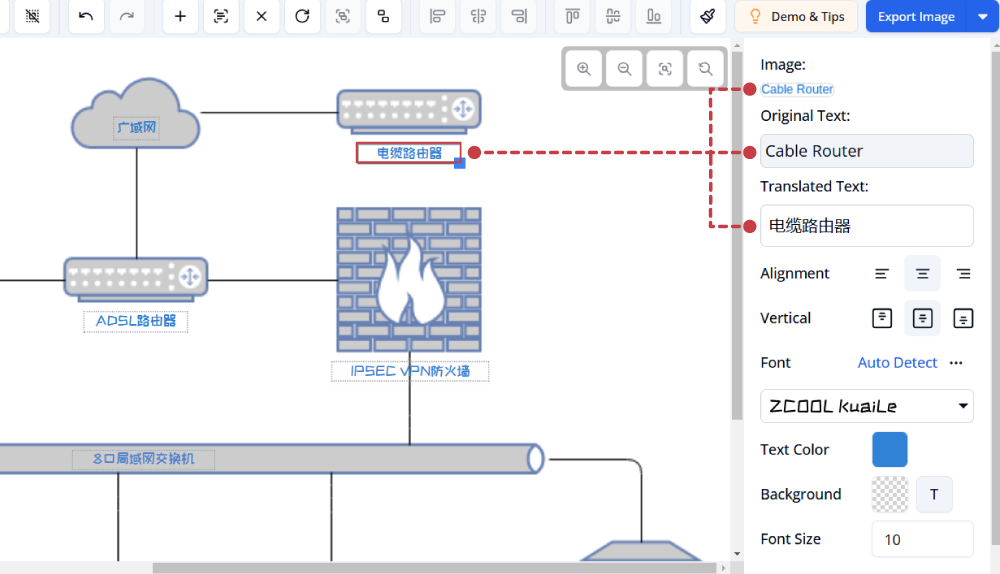Image resolution: width=1000 pixels, height=574 pixels.
Task: Zoom in on the canvas
Action: (584, 69)
